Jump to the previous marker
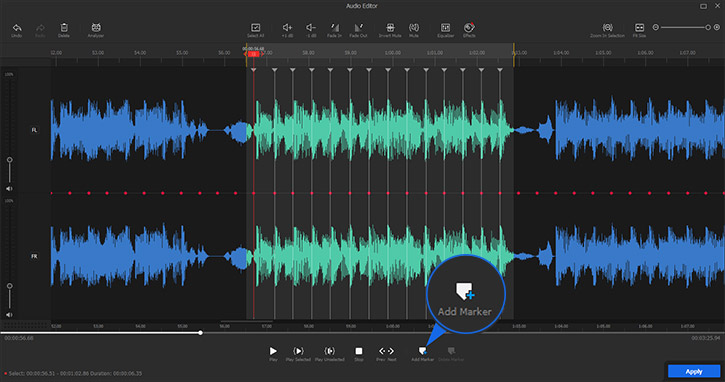The image size is (725, 382). (x=381, y=351)
